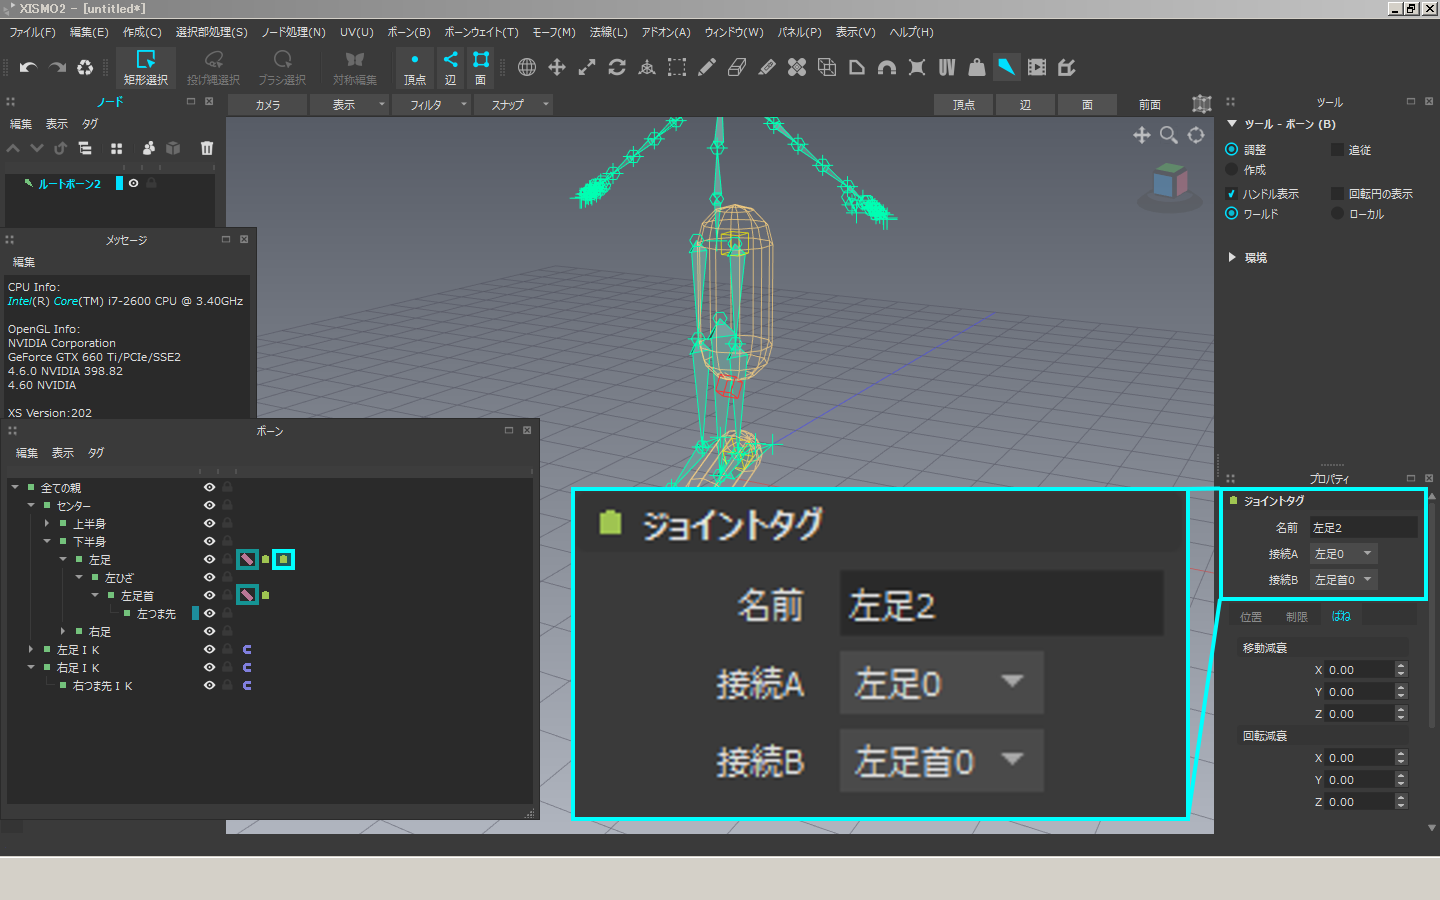The width and height of the screenshot is (1440, 900).
Task: Click the trash icon in Node panel
Action: [x=207, y=148]
